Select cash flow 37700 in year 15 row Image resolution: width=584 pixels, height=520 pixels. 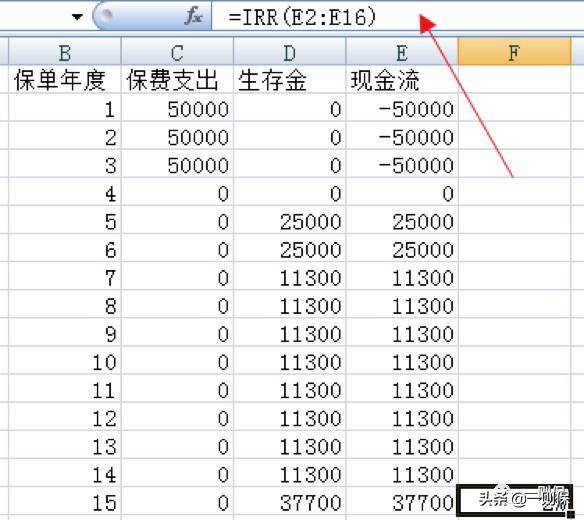click(x=402, y=501)
